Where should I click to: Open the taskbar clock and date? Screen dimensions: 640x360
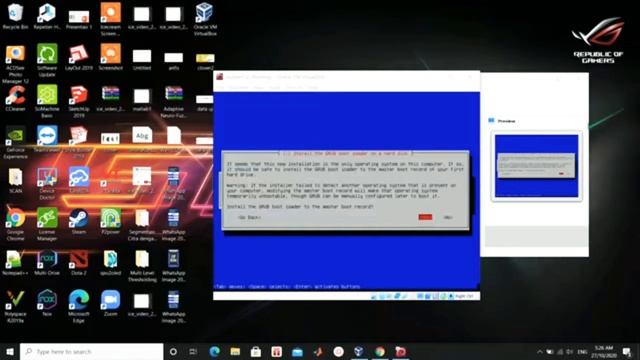604,351
